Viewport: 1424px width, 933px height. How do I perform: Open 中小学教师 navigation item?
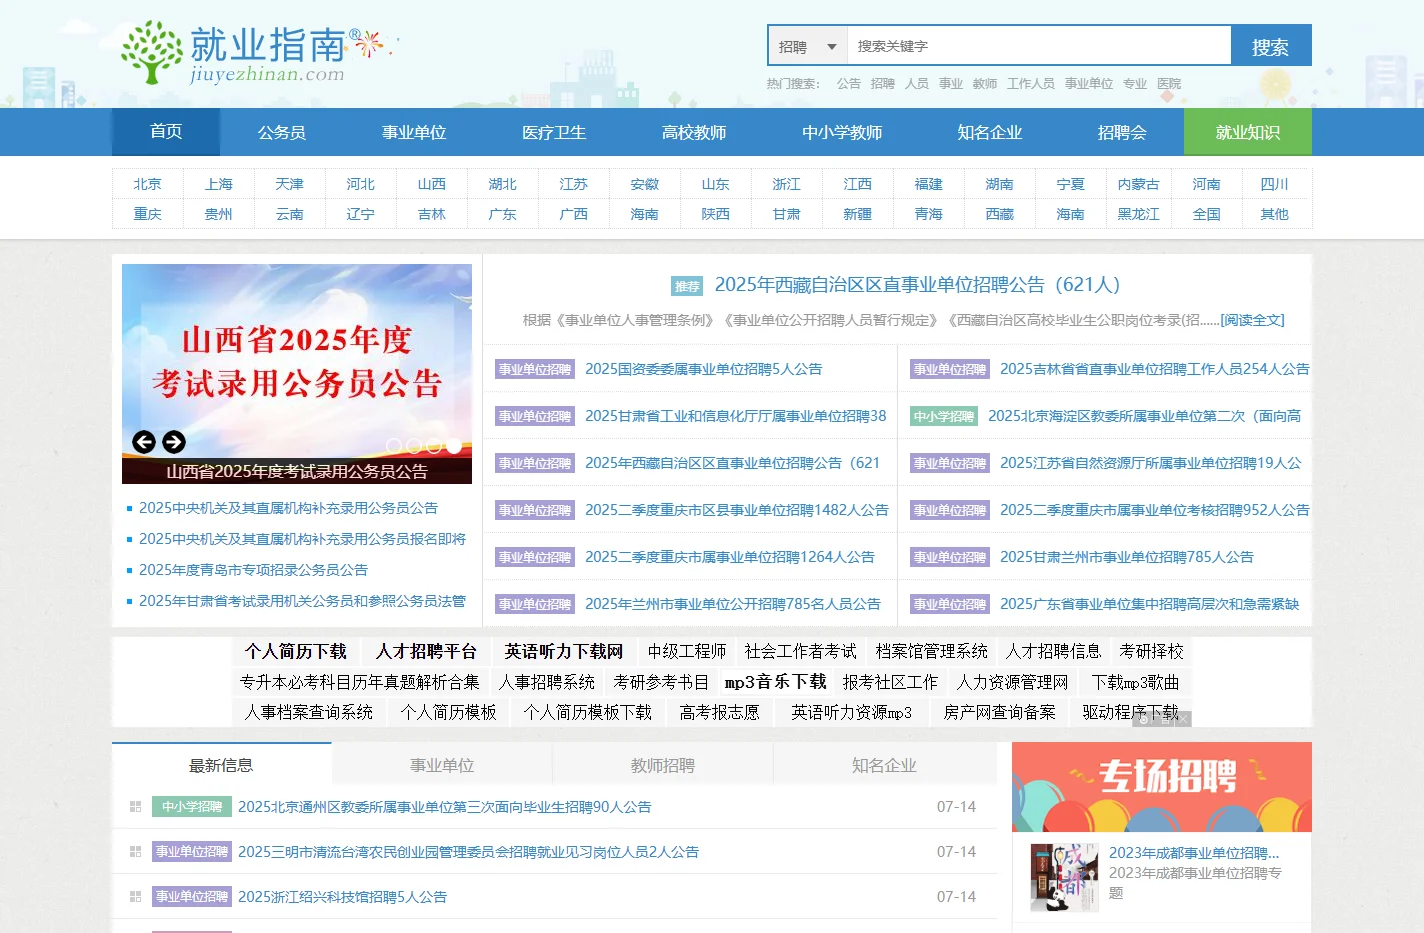pos(842,132)
